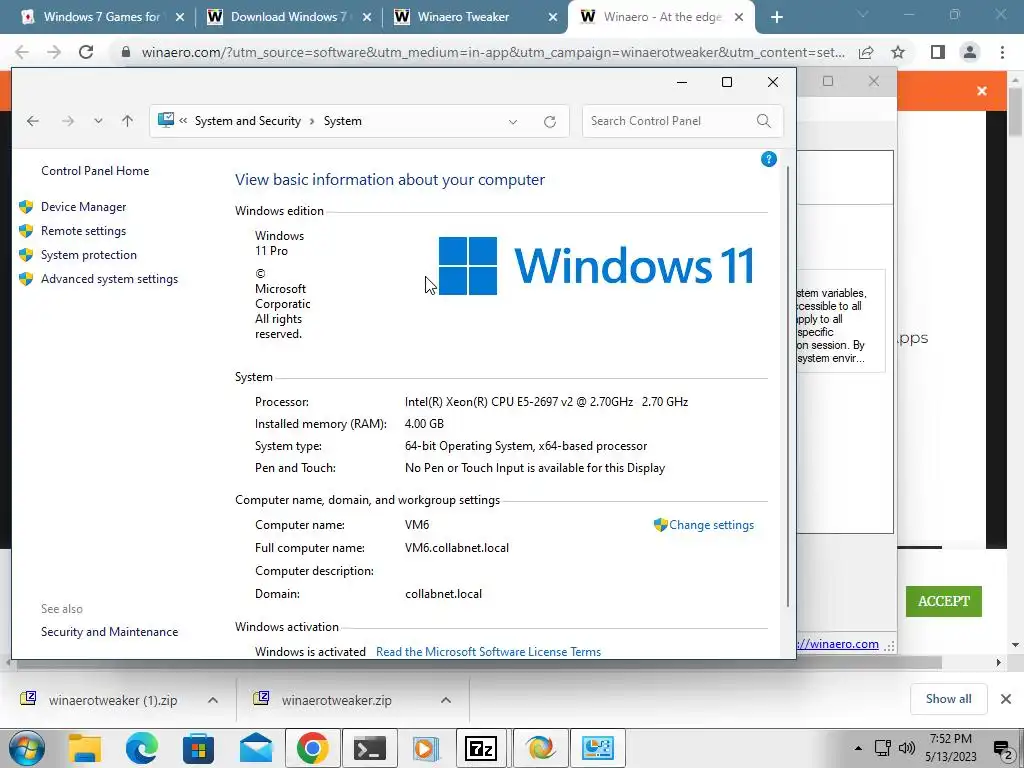Open notification center icon
This screenshot has height=768, width=1024.
(1002, 748)
